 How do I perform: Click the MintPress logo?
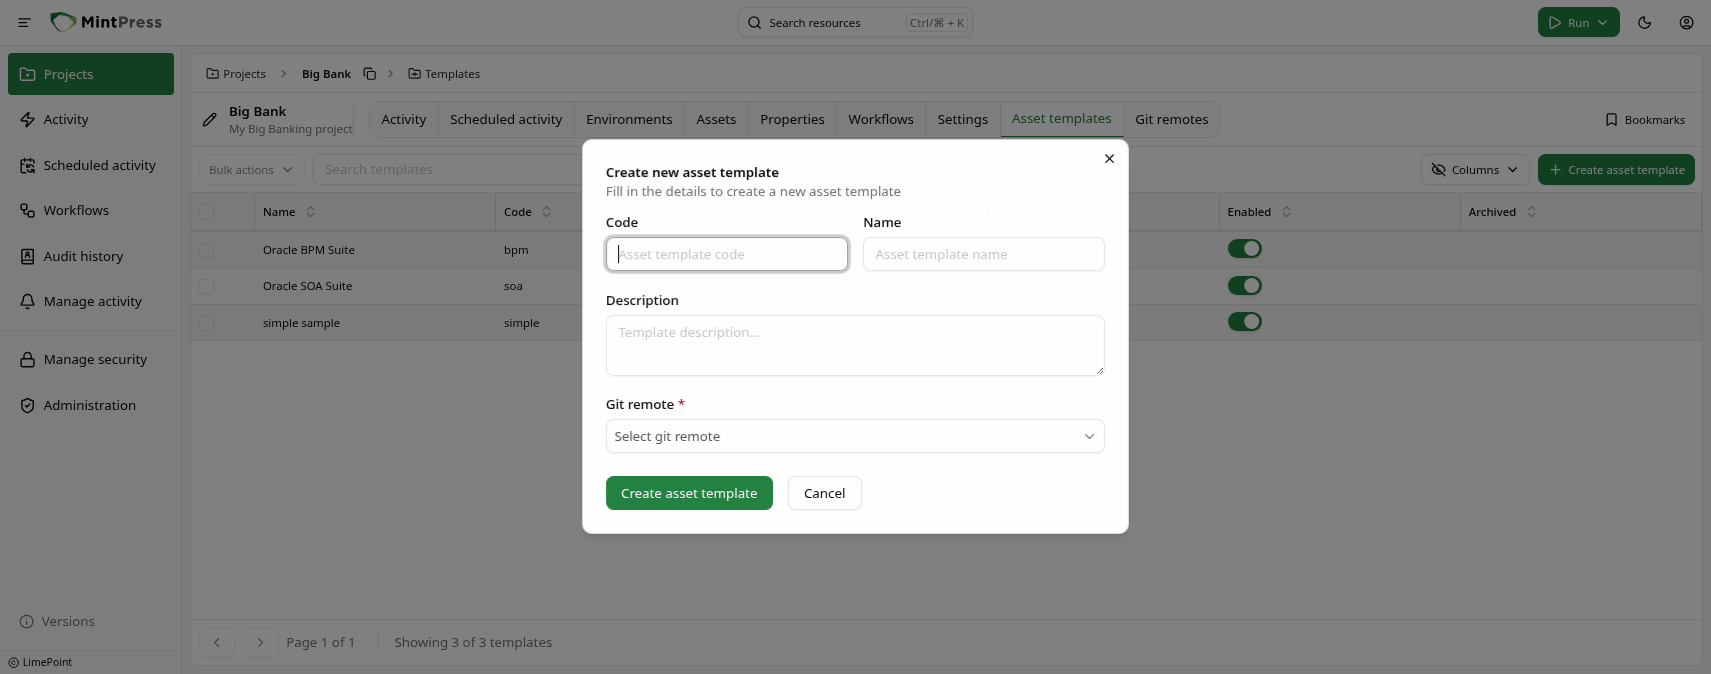106,22
